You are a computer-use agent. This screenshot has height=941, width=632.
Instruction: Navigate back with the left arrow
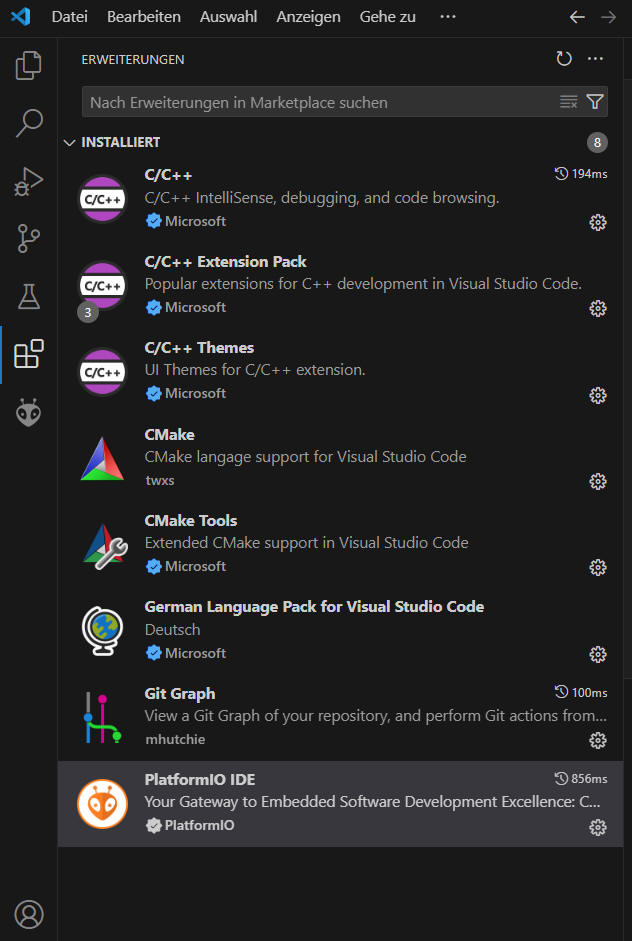[577, 17]
